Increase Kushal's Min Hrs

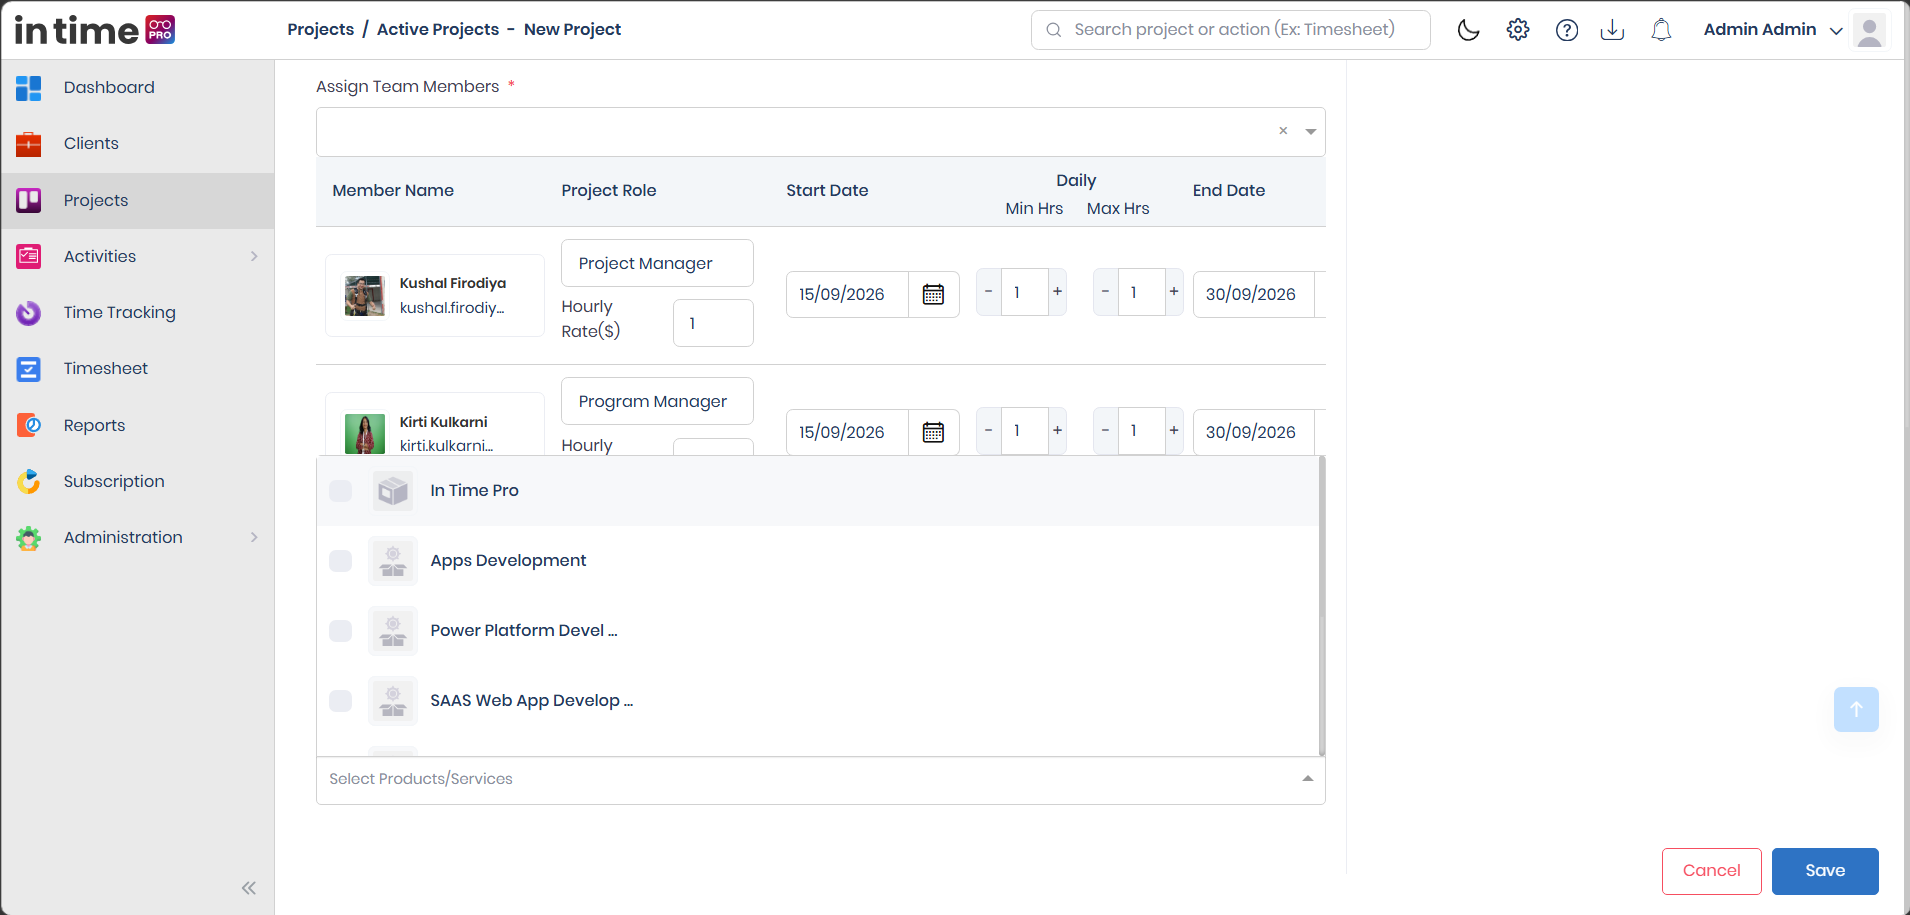click(1057, 292)
